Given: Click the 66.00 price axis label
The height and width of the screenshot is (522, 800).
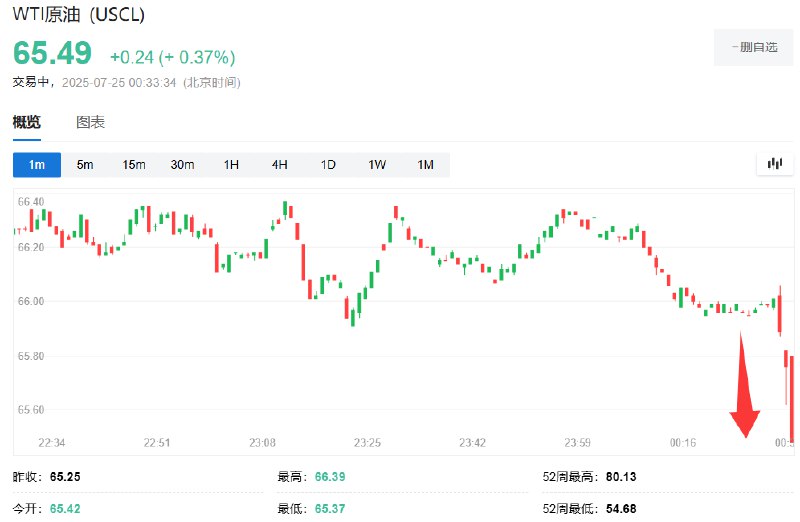Looking at the screenshot, I should [31, 301].
